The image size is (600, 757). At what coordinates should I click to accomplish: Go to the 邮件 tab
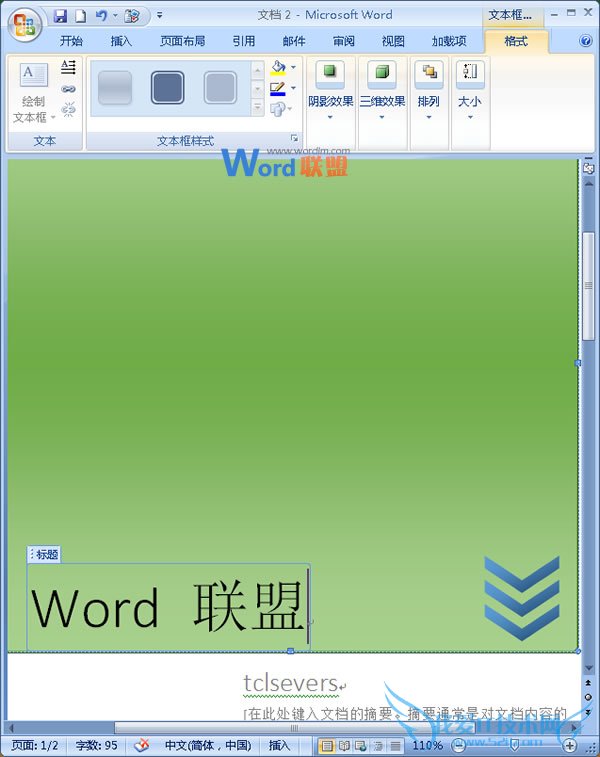point(293,42)
